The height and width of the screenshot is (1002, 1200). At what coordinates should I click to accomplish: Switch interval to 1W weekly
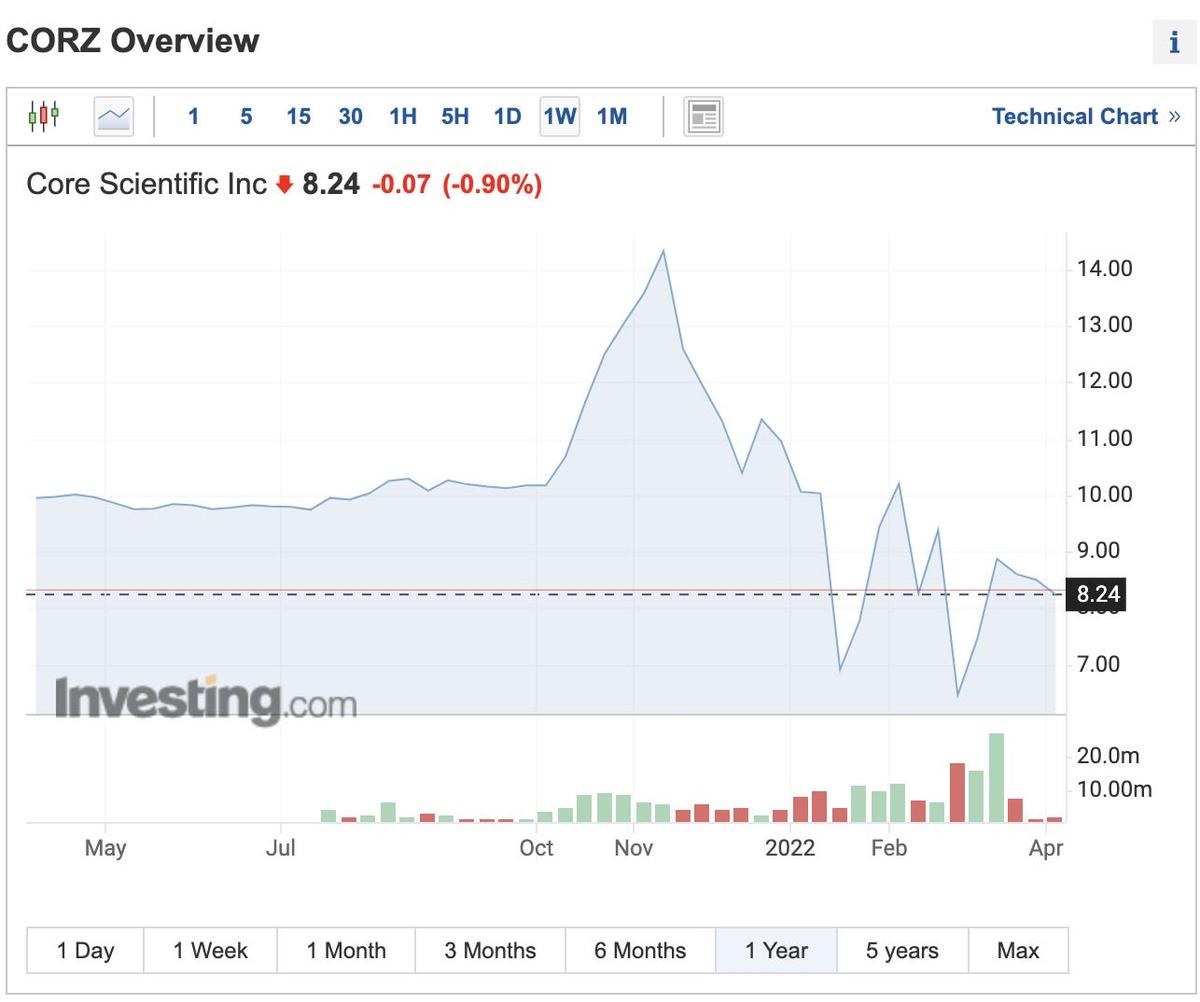click(559, 116)
